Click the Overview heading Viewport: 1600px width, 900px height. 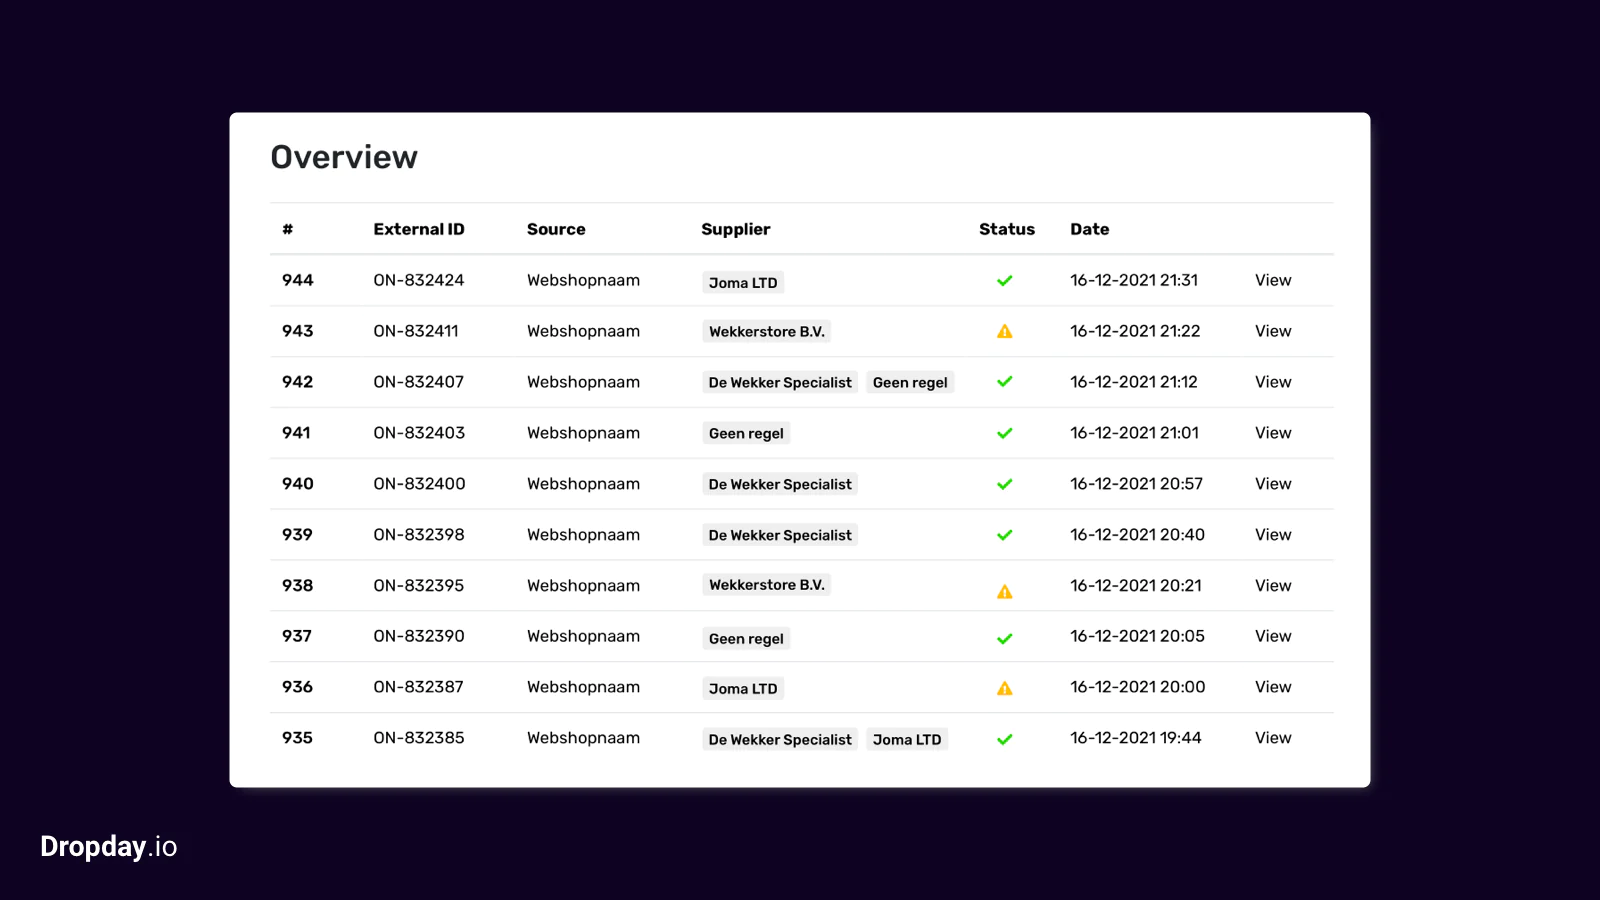(344, 157)
